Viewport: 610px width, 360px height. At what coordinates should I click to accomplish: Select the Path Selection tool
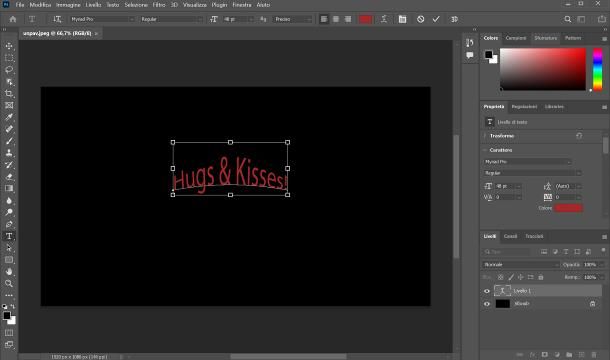click(x=9, y=248)
